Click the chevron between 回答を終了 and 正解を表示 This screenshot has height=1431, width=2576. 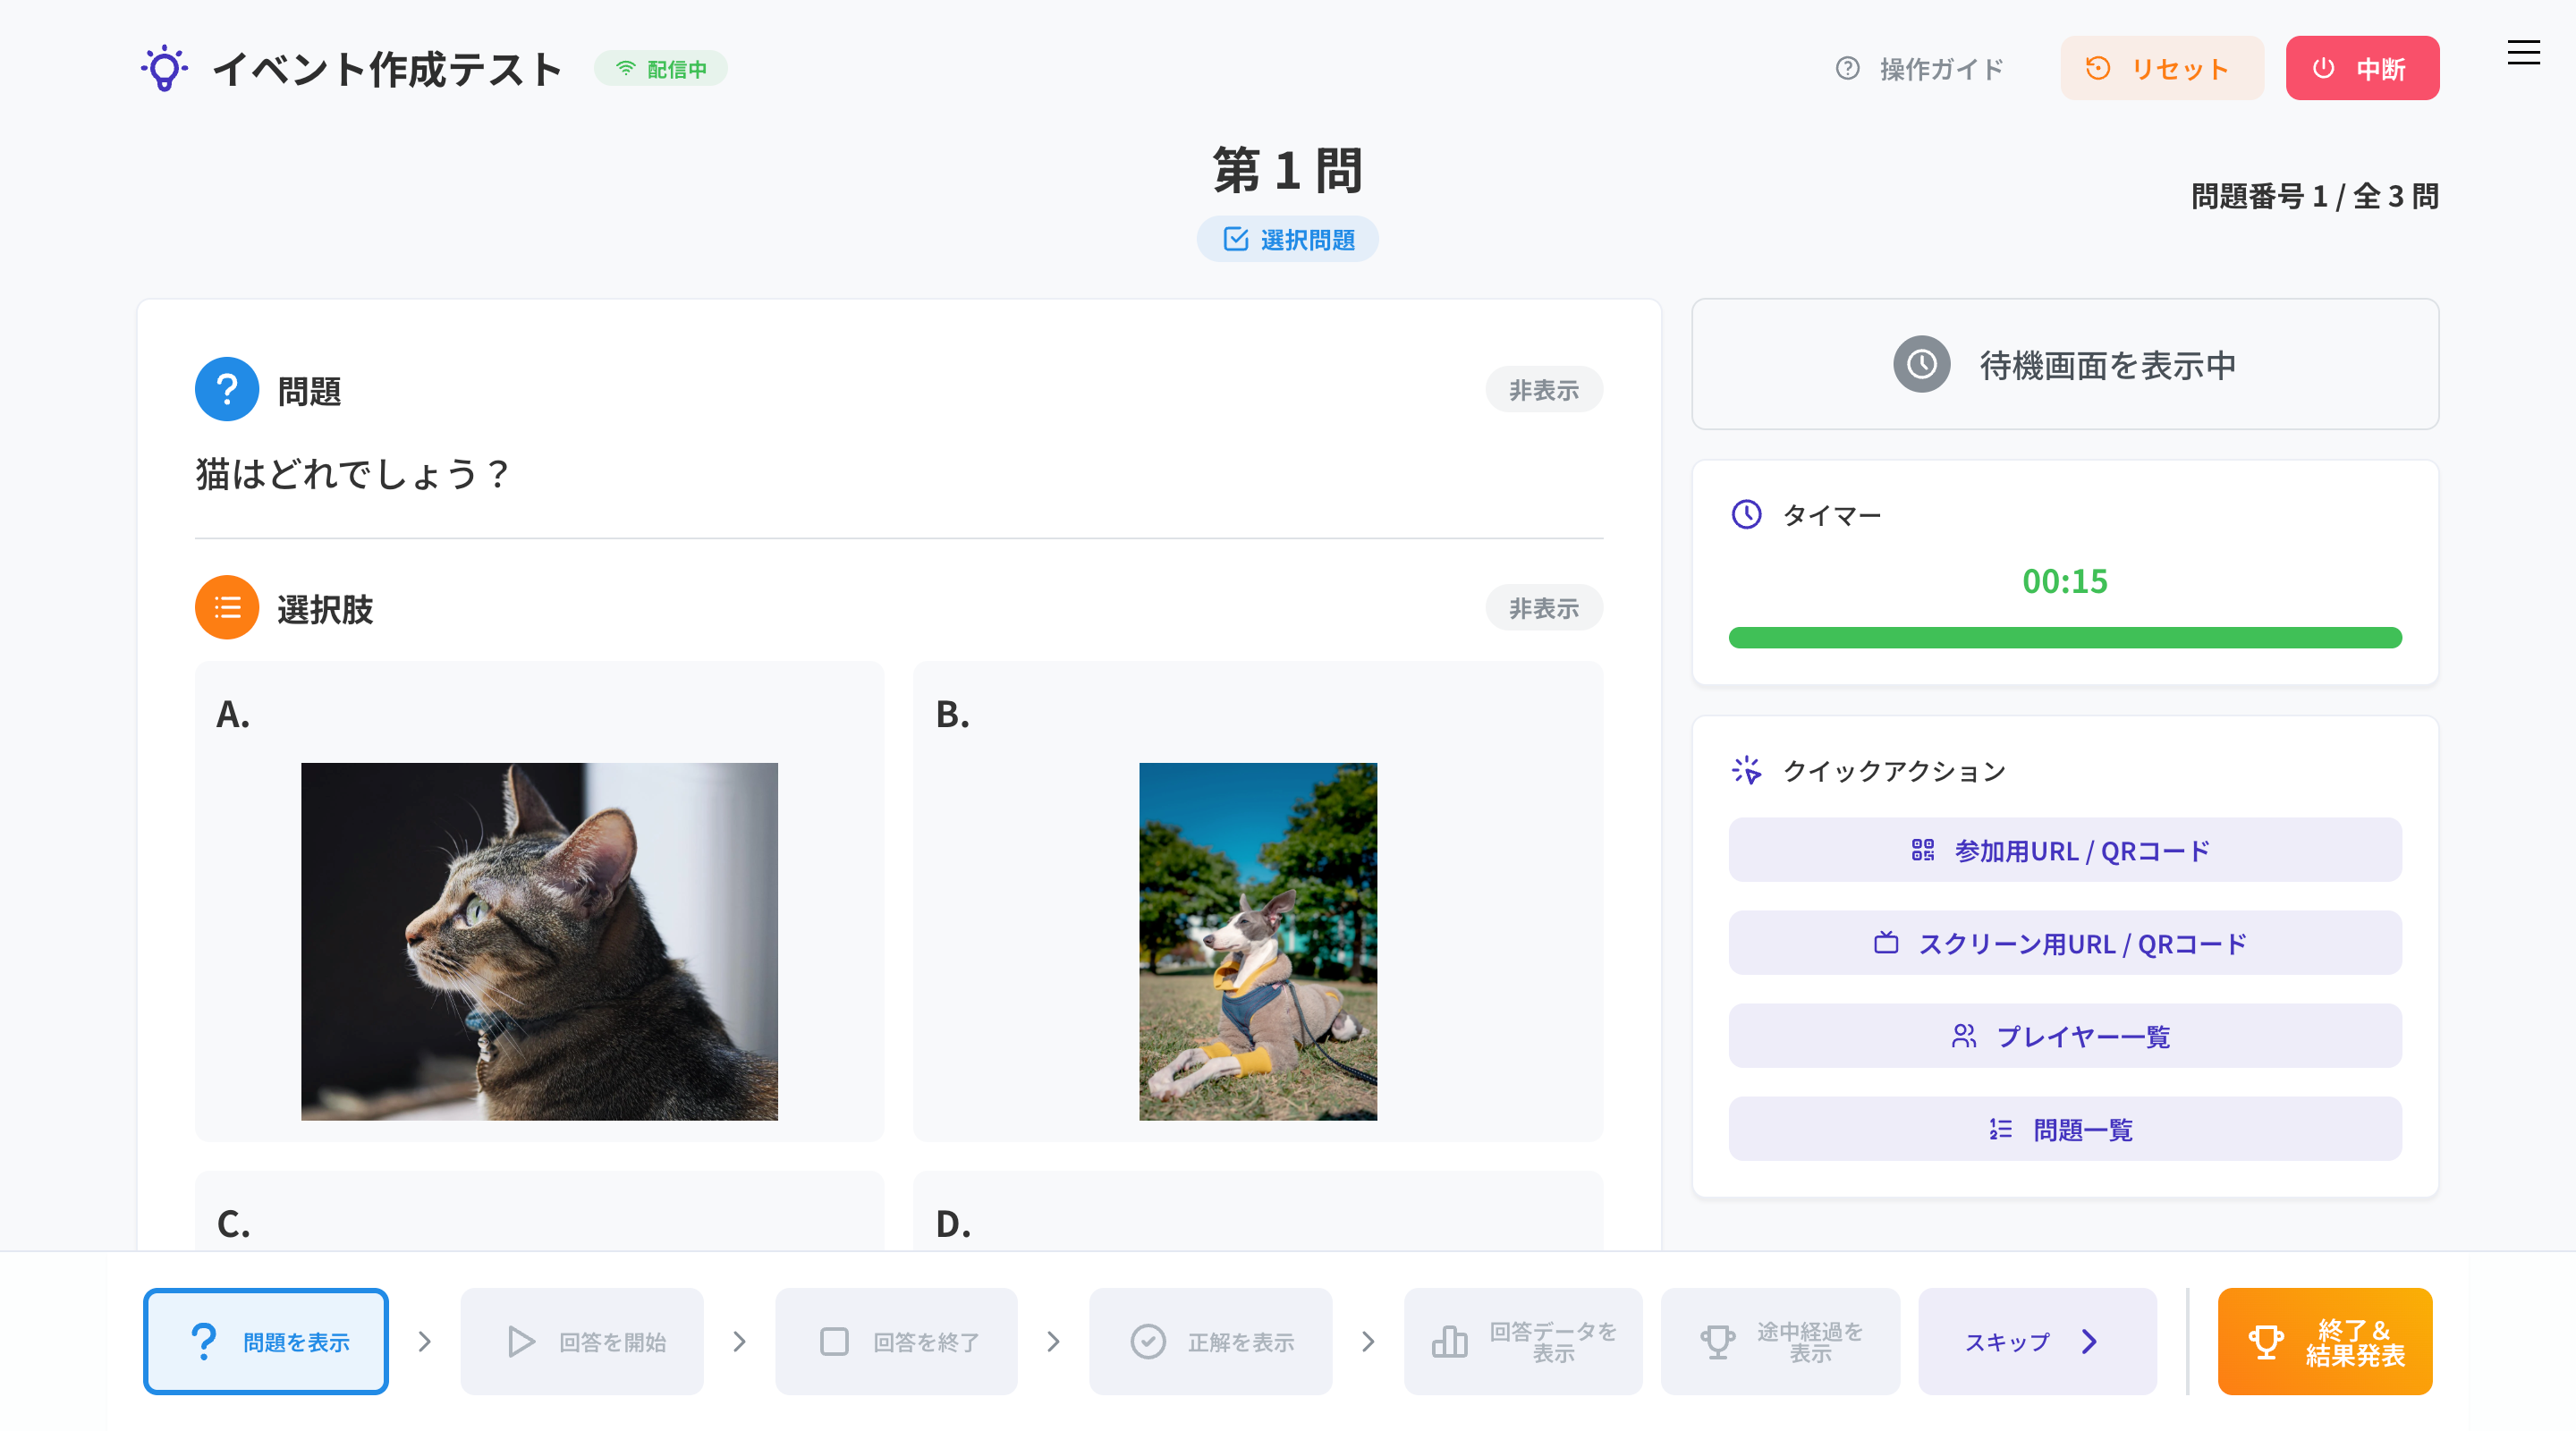point(1052,1341)
